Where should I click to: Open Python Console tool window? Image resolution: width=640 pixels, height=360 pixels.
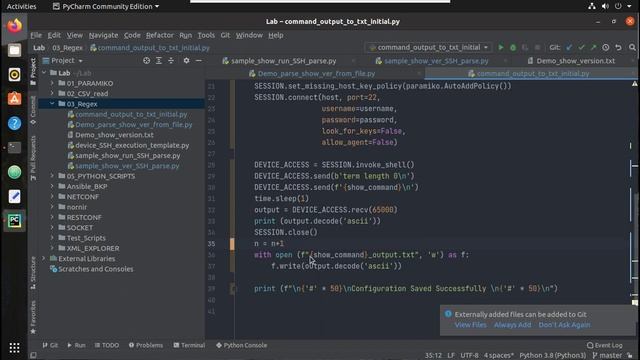point(241,345)
